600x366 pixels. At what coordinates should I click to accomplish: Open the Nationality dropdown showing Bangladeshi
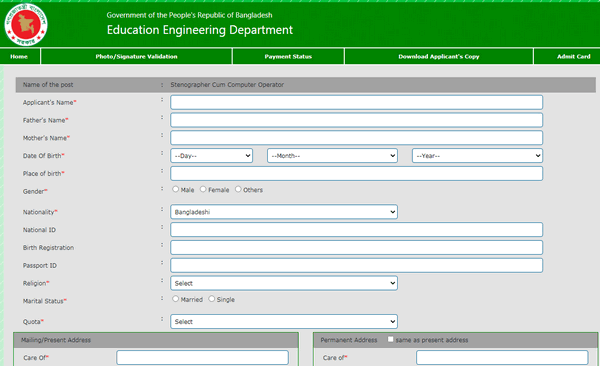coord(284,212)
